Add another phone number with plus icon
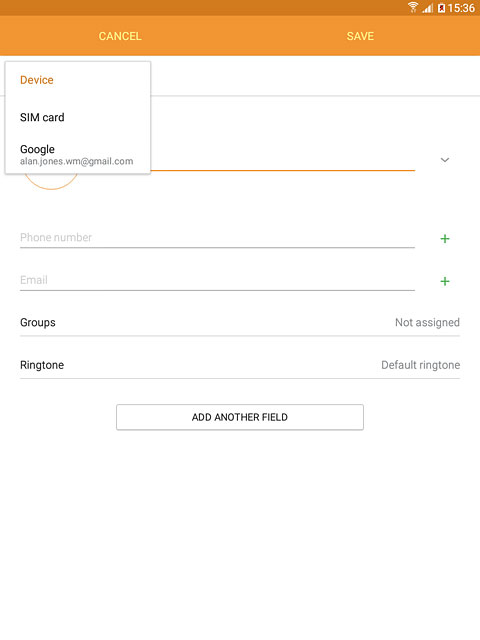The height and width of the screenshot is (640, 480). pyautogui.click(x=445, y=239)
